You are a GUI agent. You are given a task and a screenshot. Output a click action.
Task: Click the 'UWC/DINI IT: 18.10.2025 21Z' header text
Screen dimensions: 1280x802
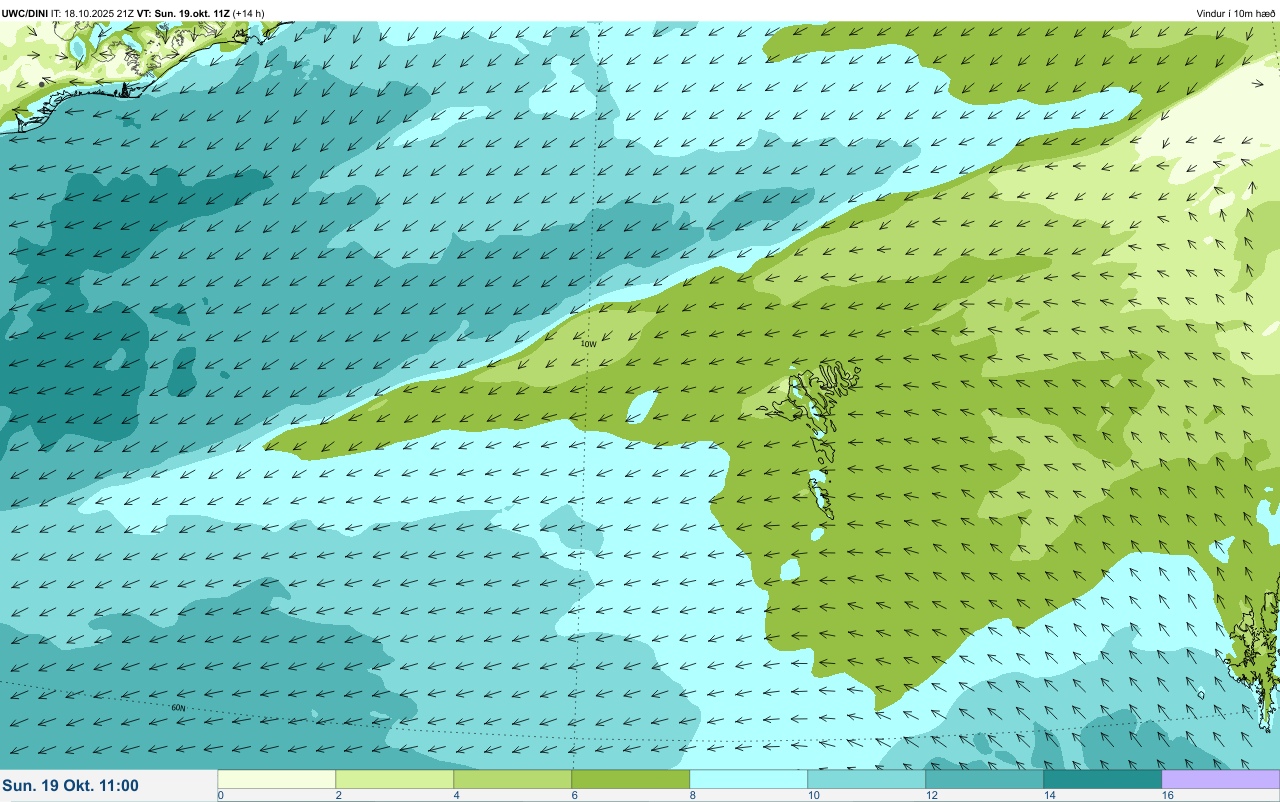tap(69, 13)
